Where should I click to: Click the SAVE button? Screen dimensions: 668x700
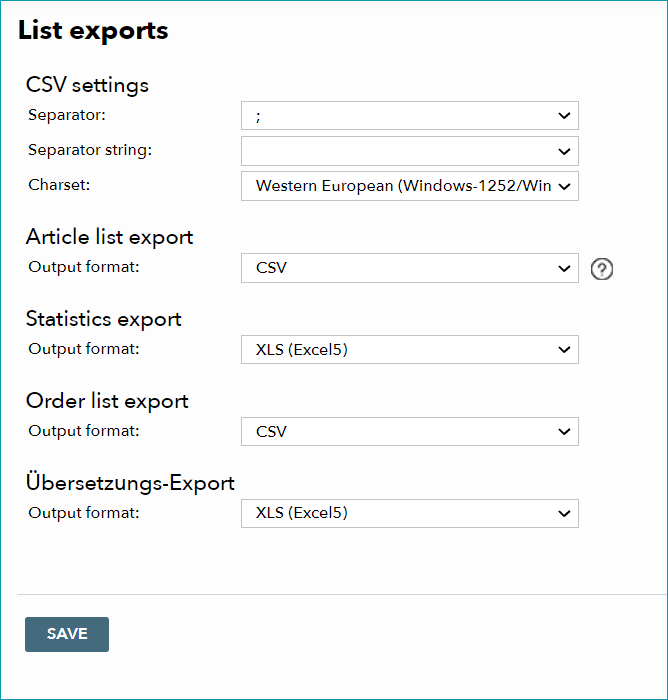pyautogui.click(x=67, y=634)
